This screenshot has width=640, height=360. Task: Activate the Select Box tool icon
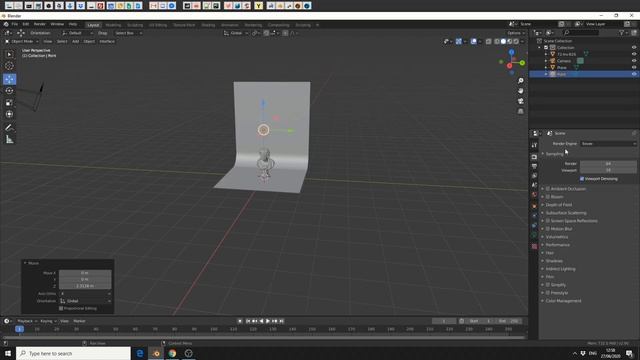click(9, 54)
